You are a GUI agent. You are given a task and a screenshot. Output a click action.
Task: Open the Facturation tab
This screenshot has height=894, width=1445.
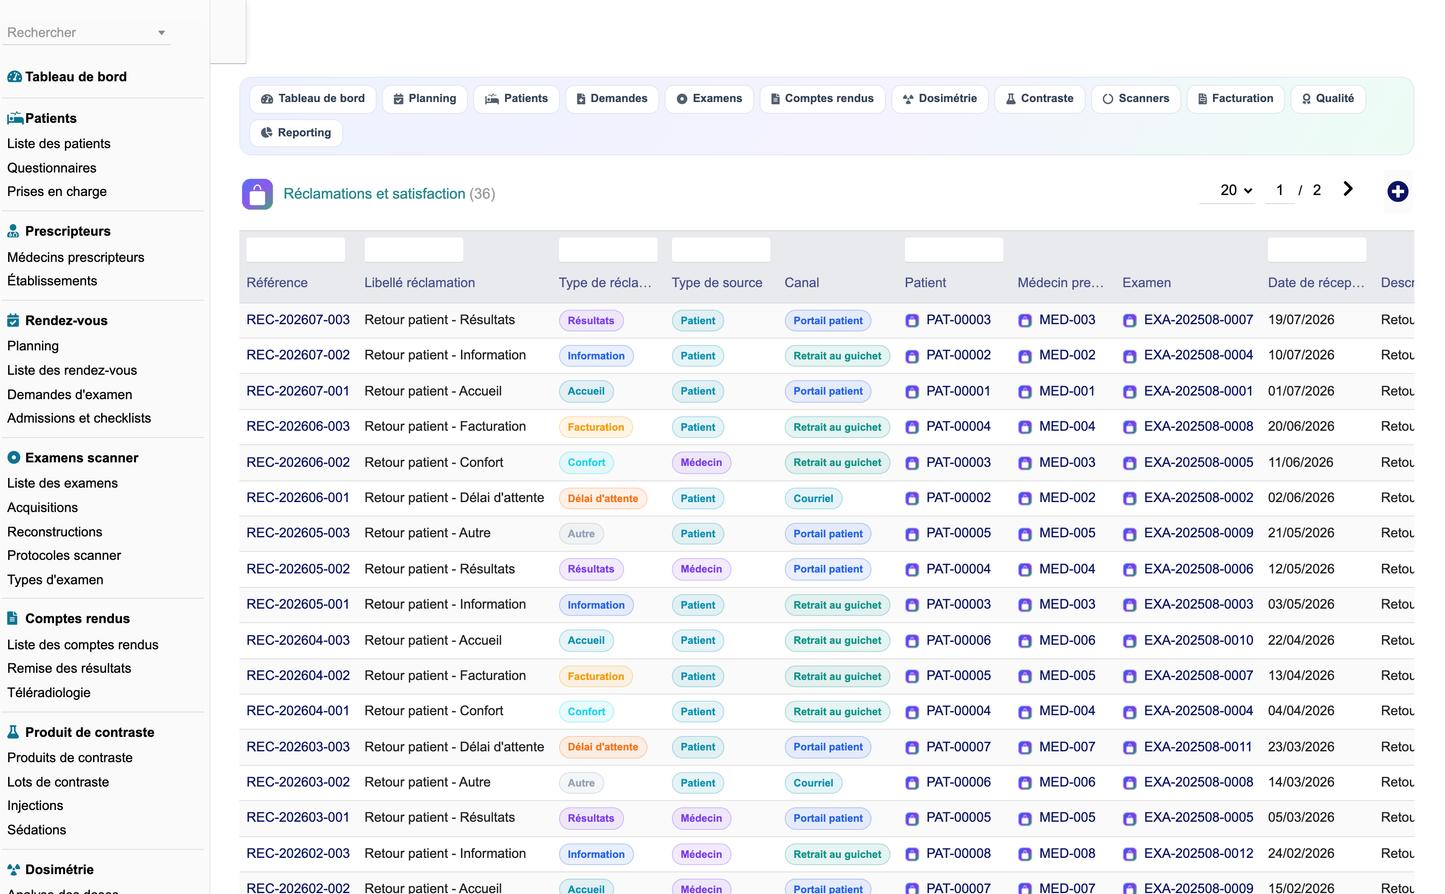pos(1236,99)
